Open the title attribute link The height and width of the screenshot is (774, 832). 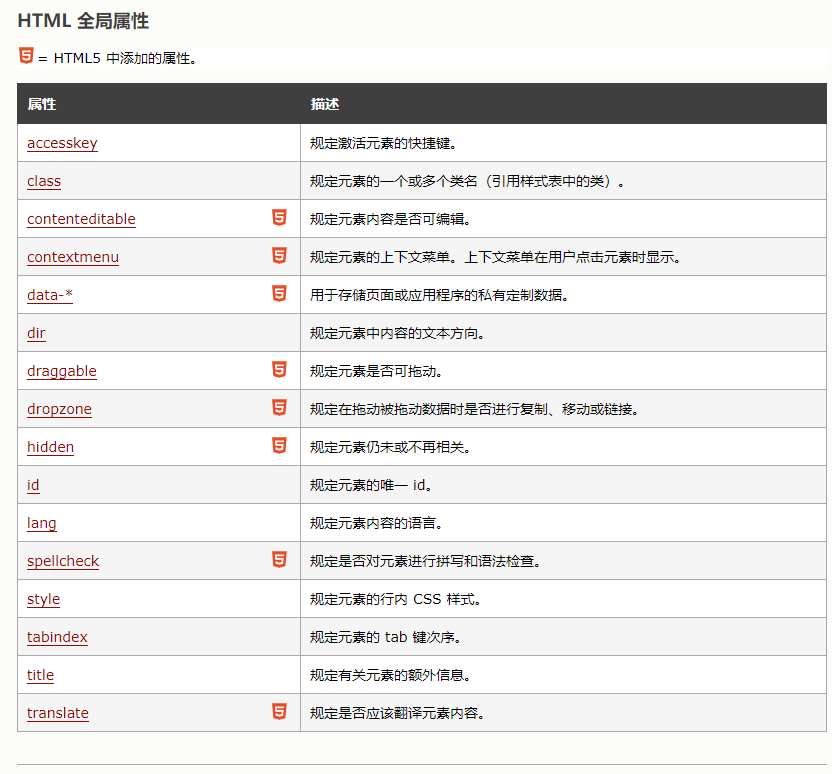click(x=40, y=675)
